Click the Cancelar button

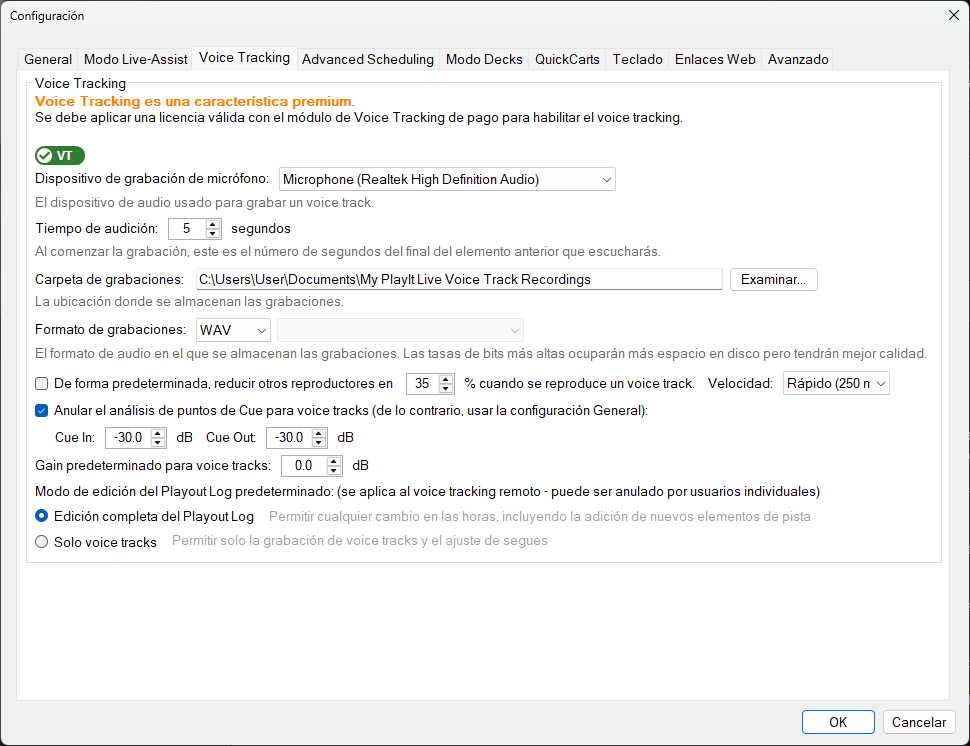click(x=919, y=722)
